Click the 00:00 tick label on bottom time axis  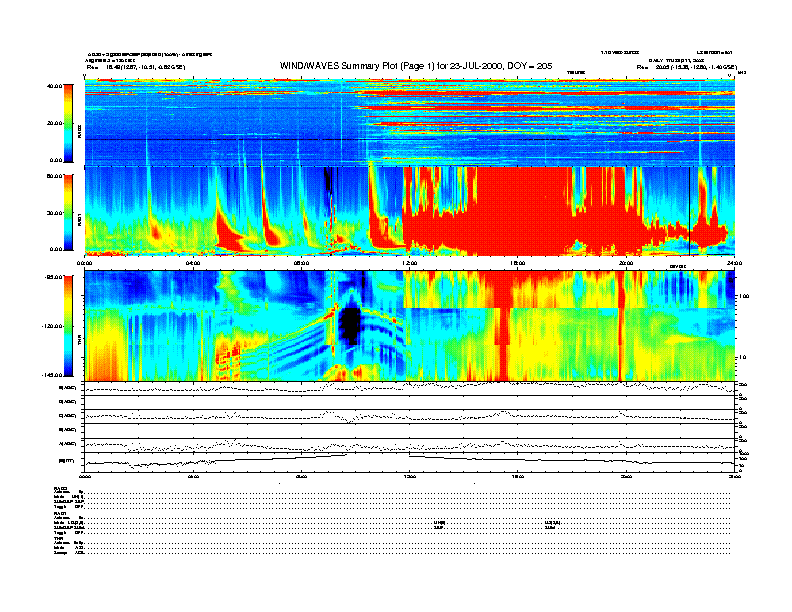click(85, 476)
